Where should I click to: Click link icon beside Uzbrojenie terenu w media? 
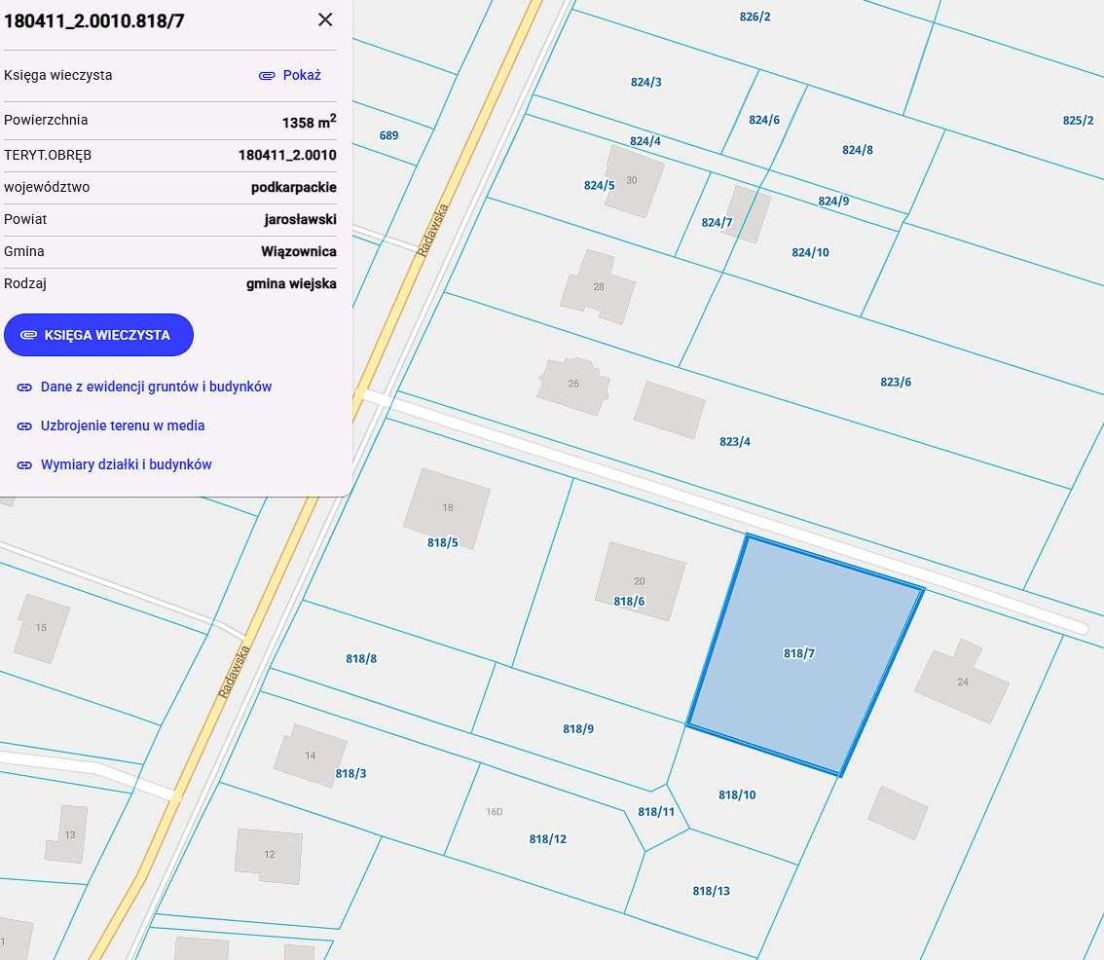pos(25,426)
